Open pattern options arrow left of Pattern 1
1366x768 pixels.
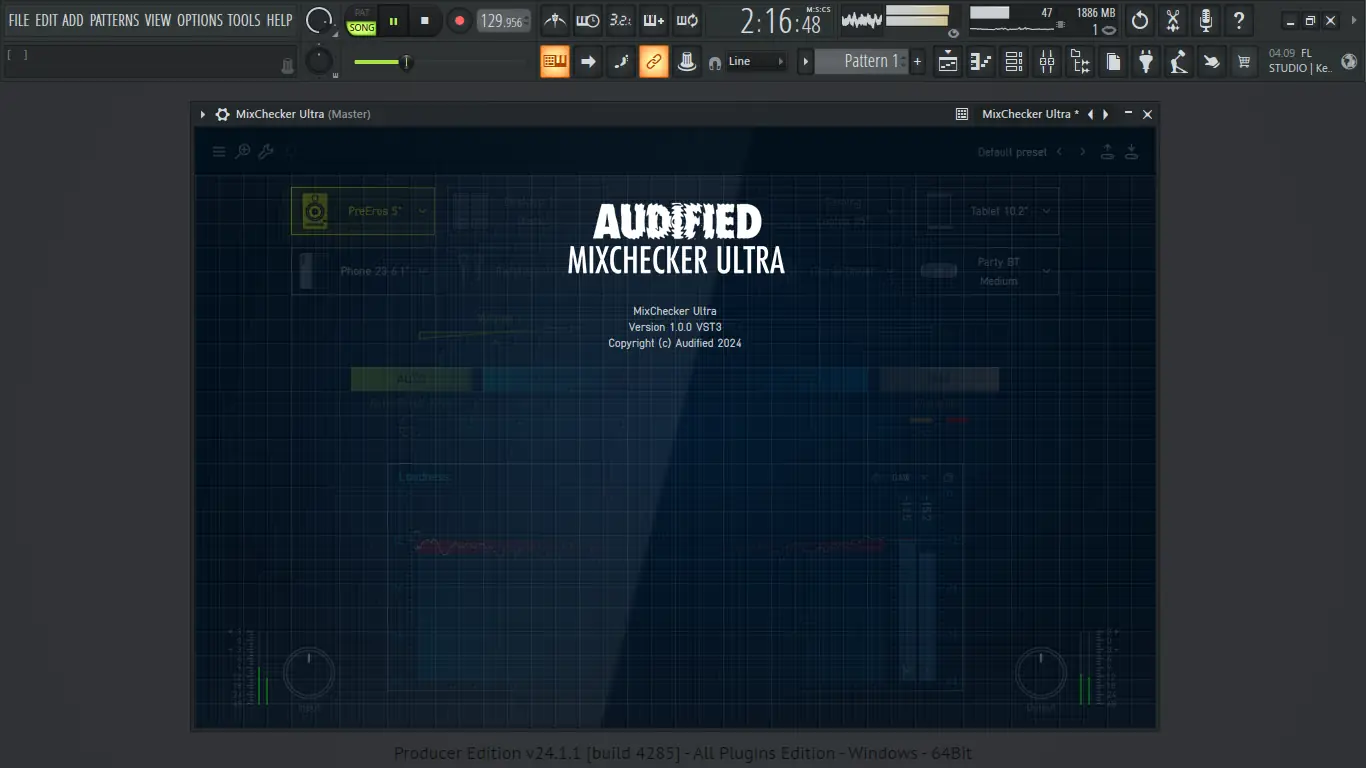coord(805,62)
